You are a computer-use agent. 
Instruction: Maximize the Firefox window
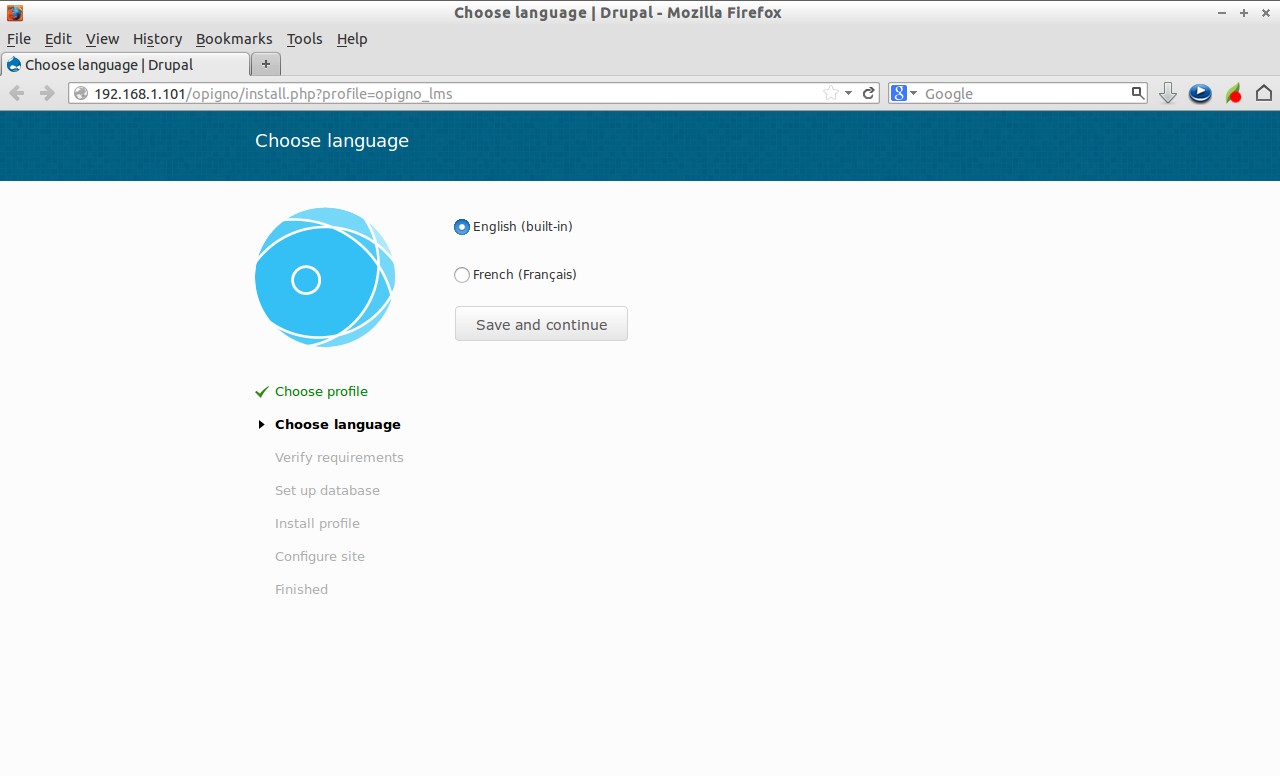pos(1244,13)
